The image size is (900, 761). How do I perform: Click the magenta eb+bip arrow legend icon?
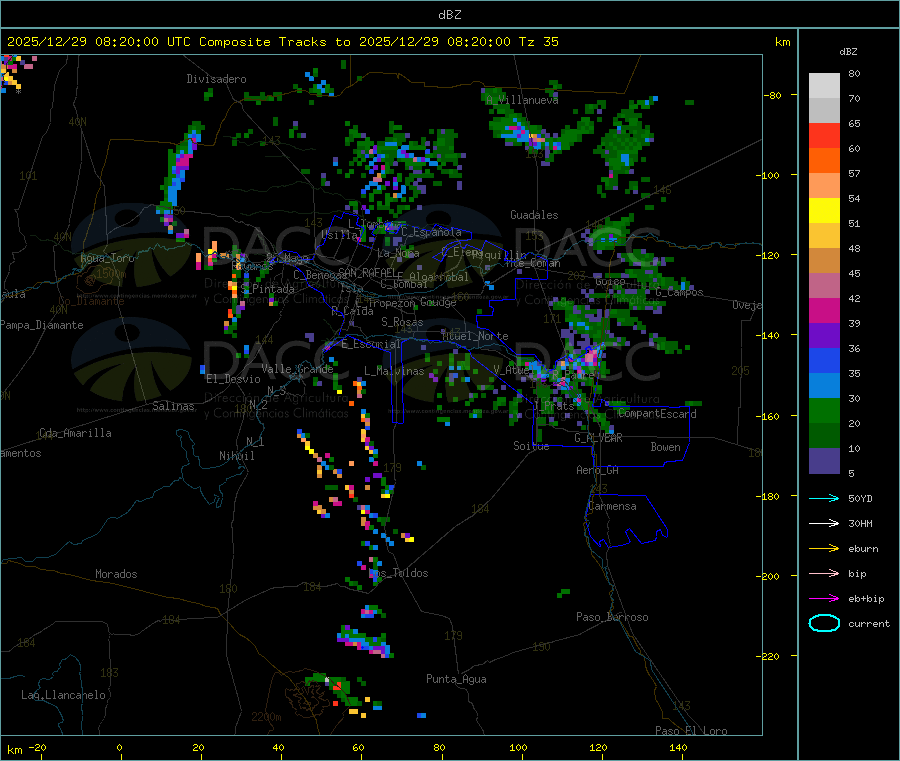[824, 599]
